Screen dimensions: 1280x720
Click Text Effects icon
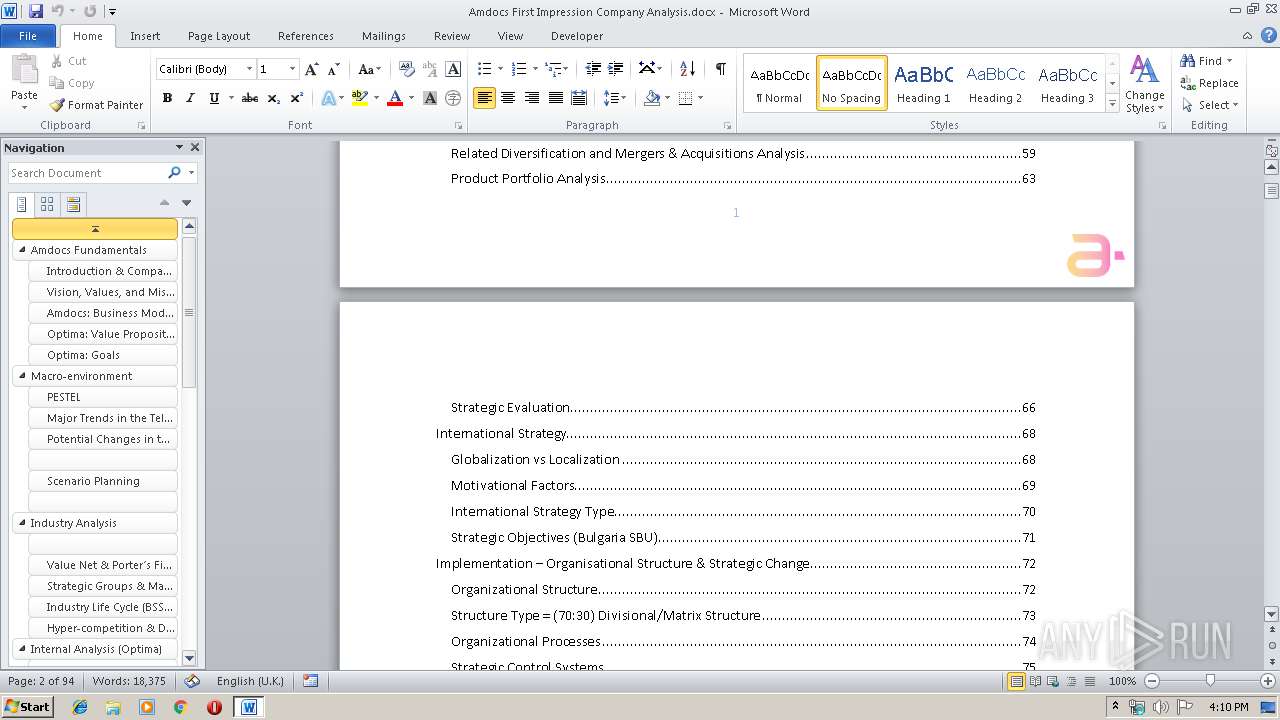coord(328,98)
